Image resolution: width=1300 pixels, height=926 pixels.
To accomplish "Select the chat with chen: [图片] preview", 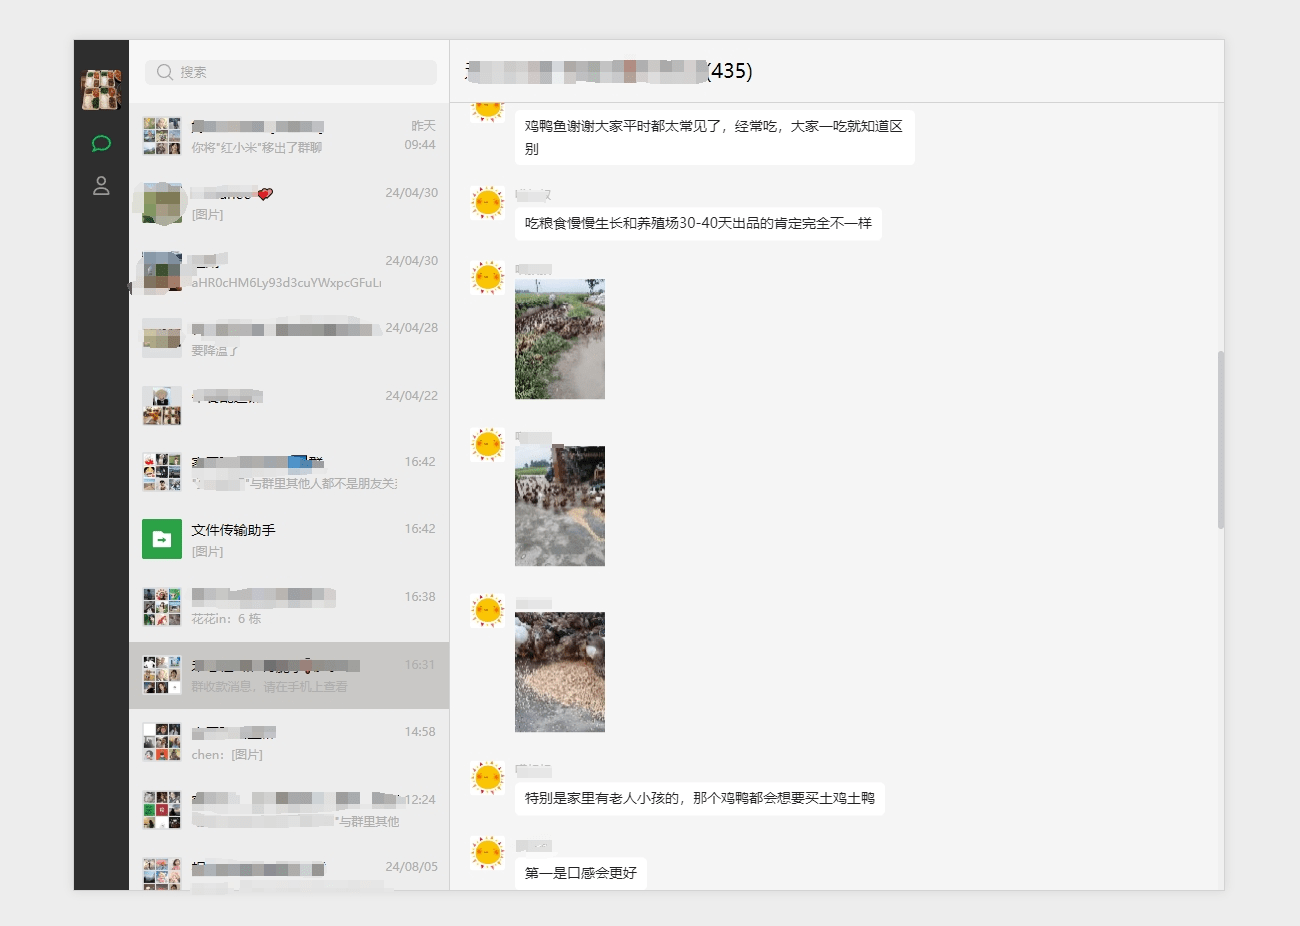I will [x=290, y=742].
